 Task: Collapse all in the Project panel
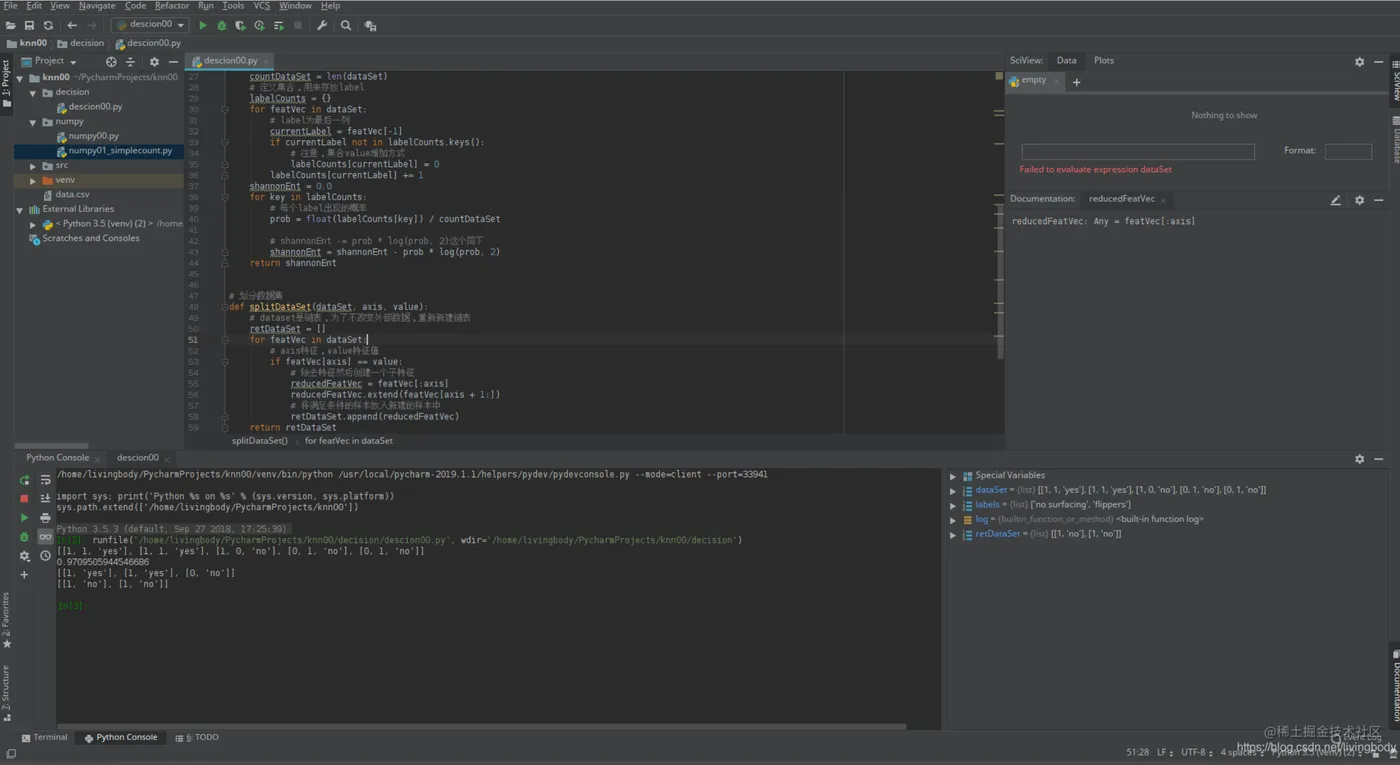click(x=130, y=61)
